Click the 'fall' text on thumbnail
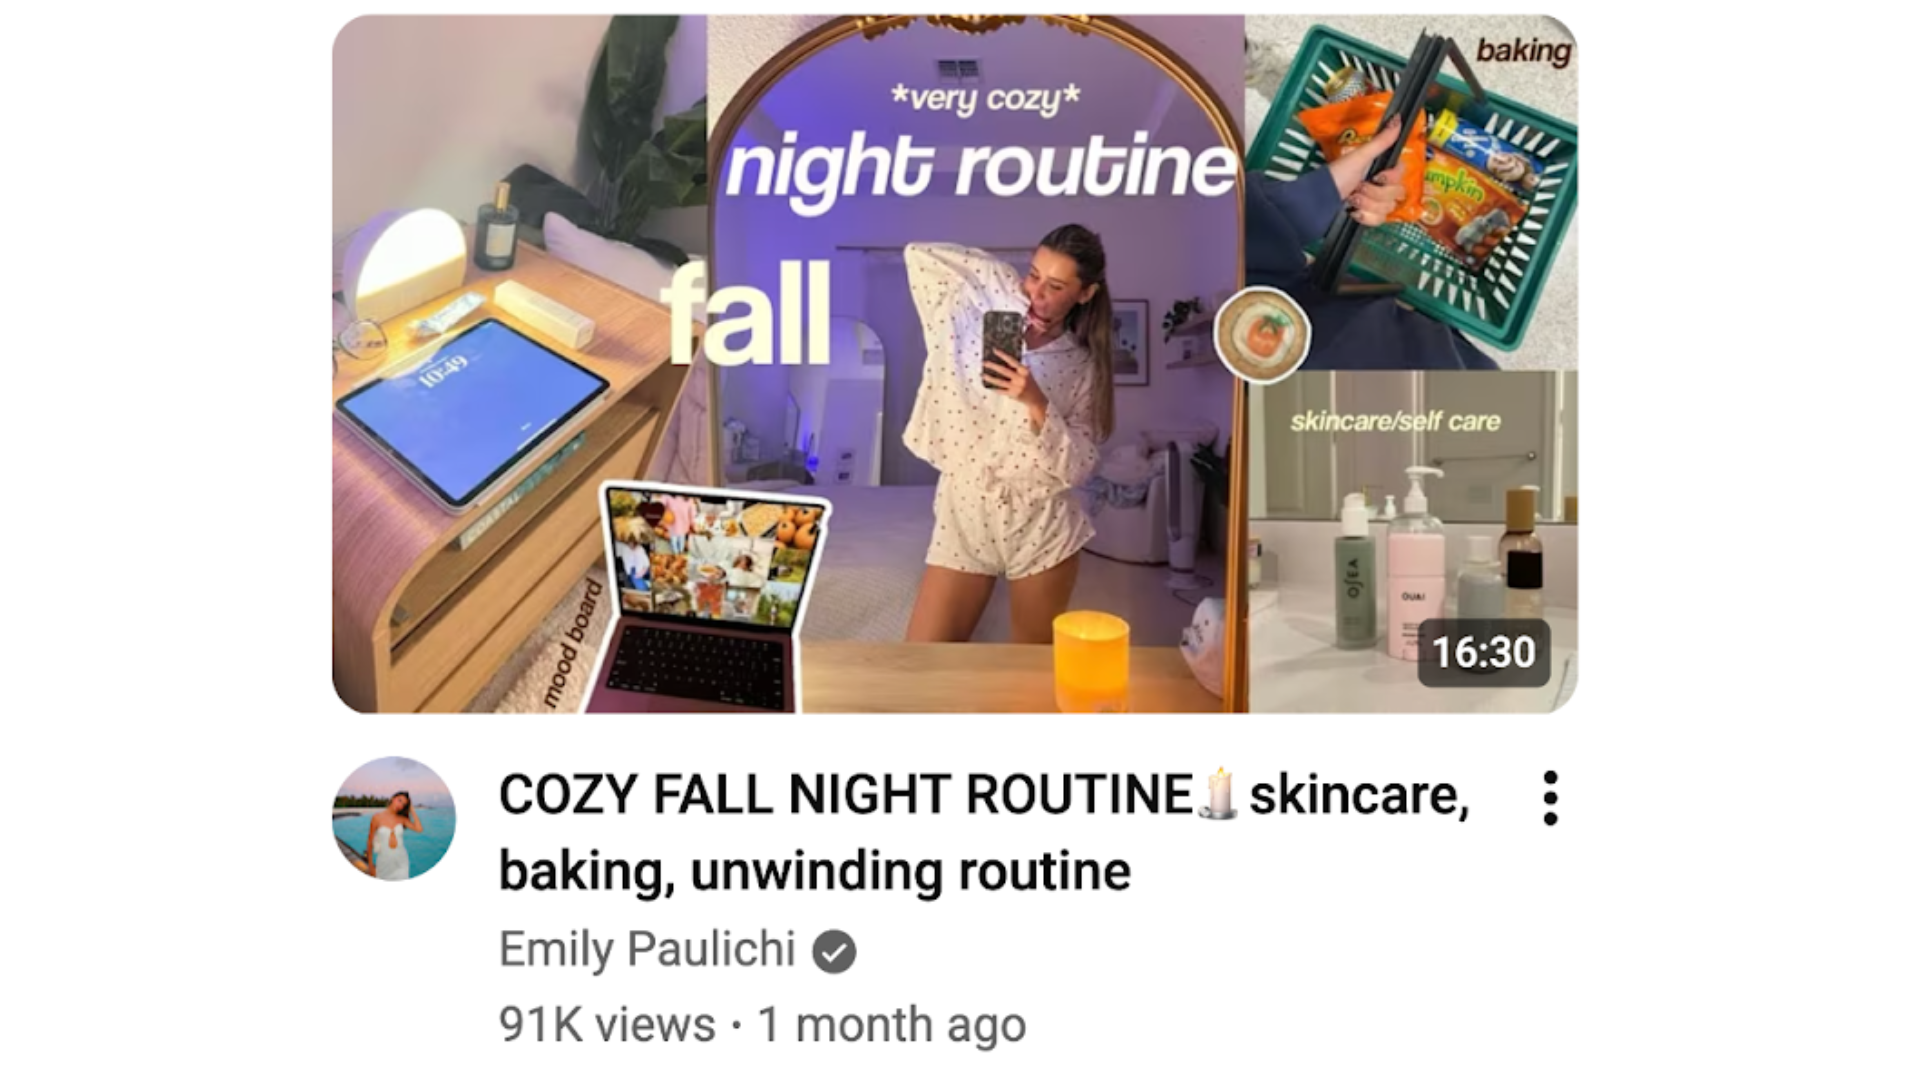 pos(746,313)
